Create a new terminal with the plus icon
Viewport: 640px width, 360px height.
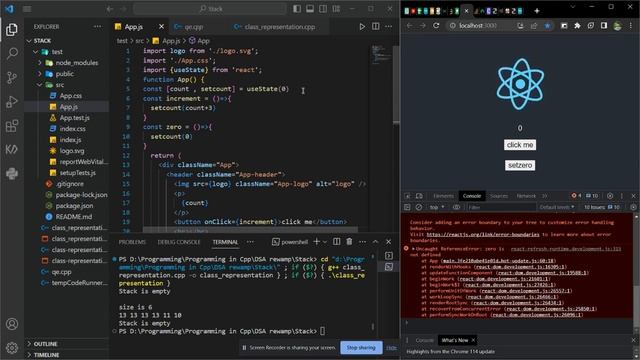pyautogui.click(x=316, y=242)
